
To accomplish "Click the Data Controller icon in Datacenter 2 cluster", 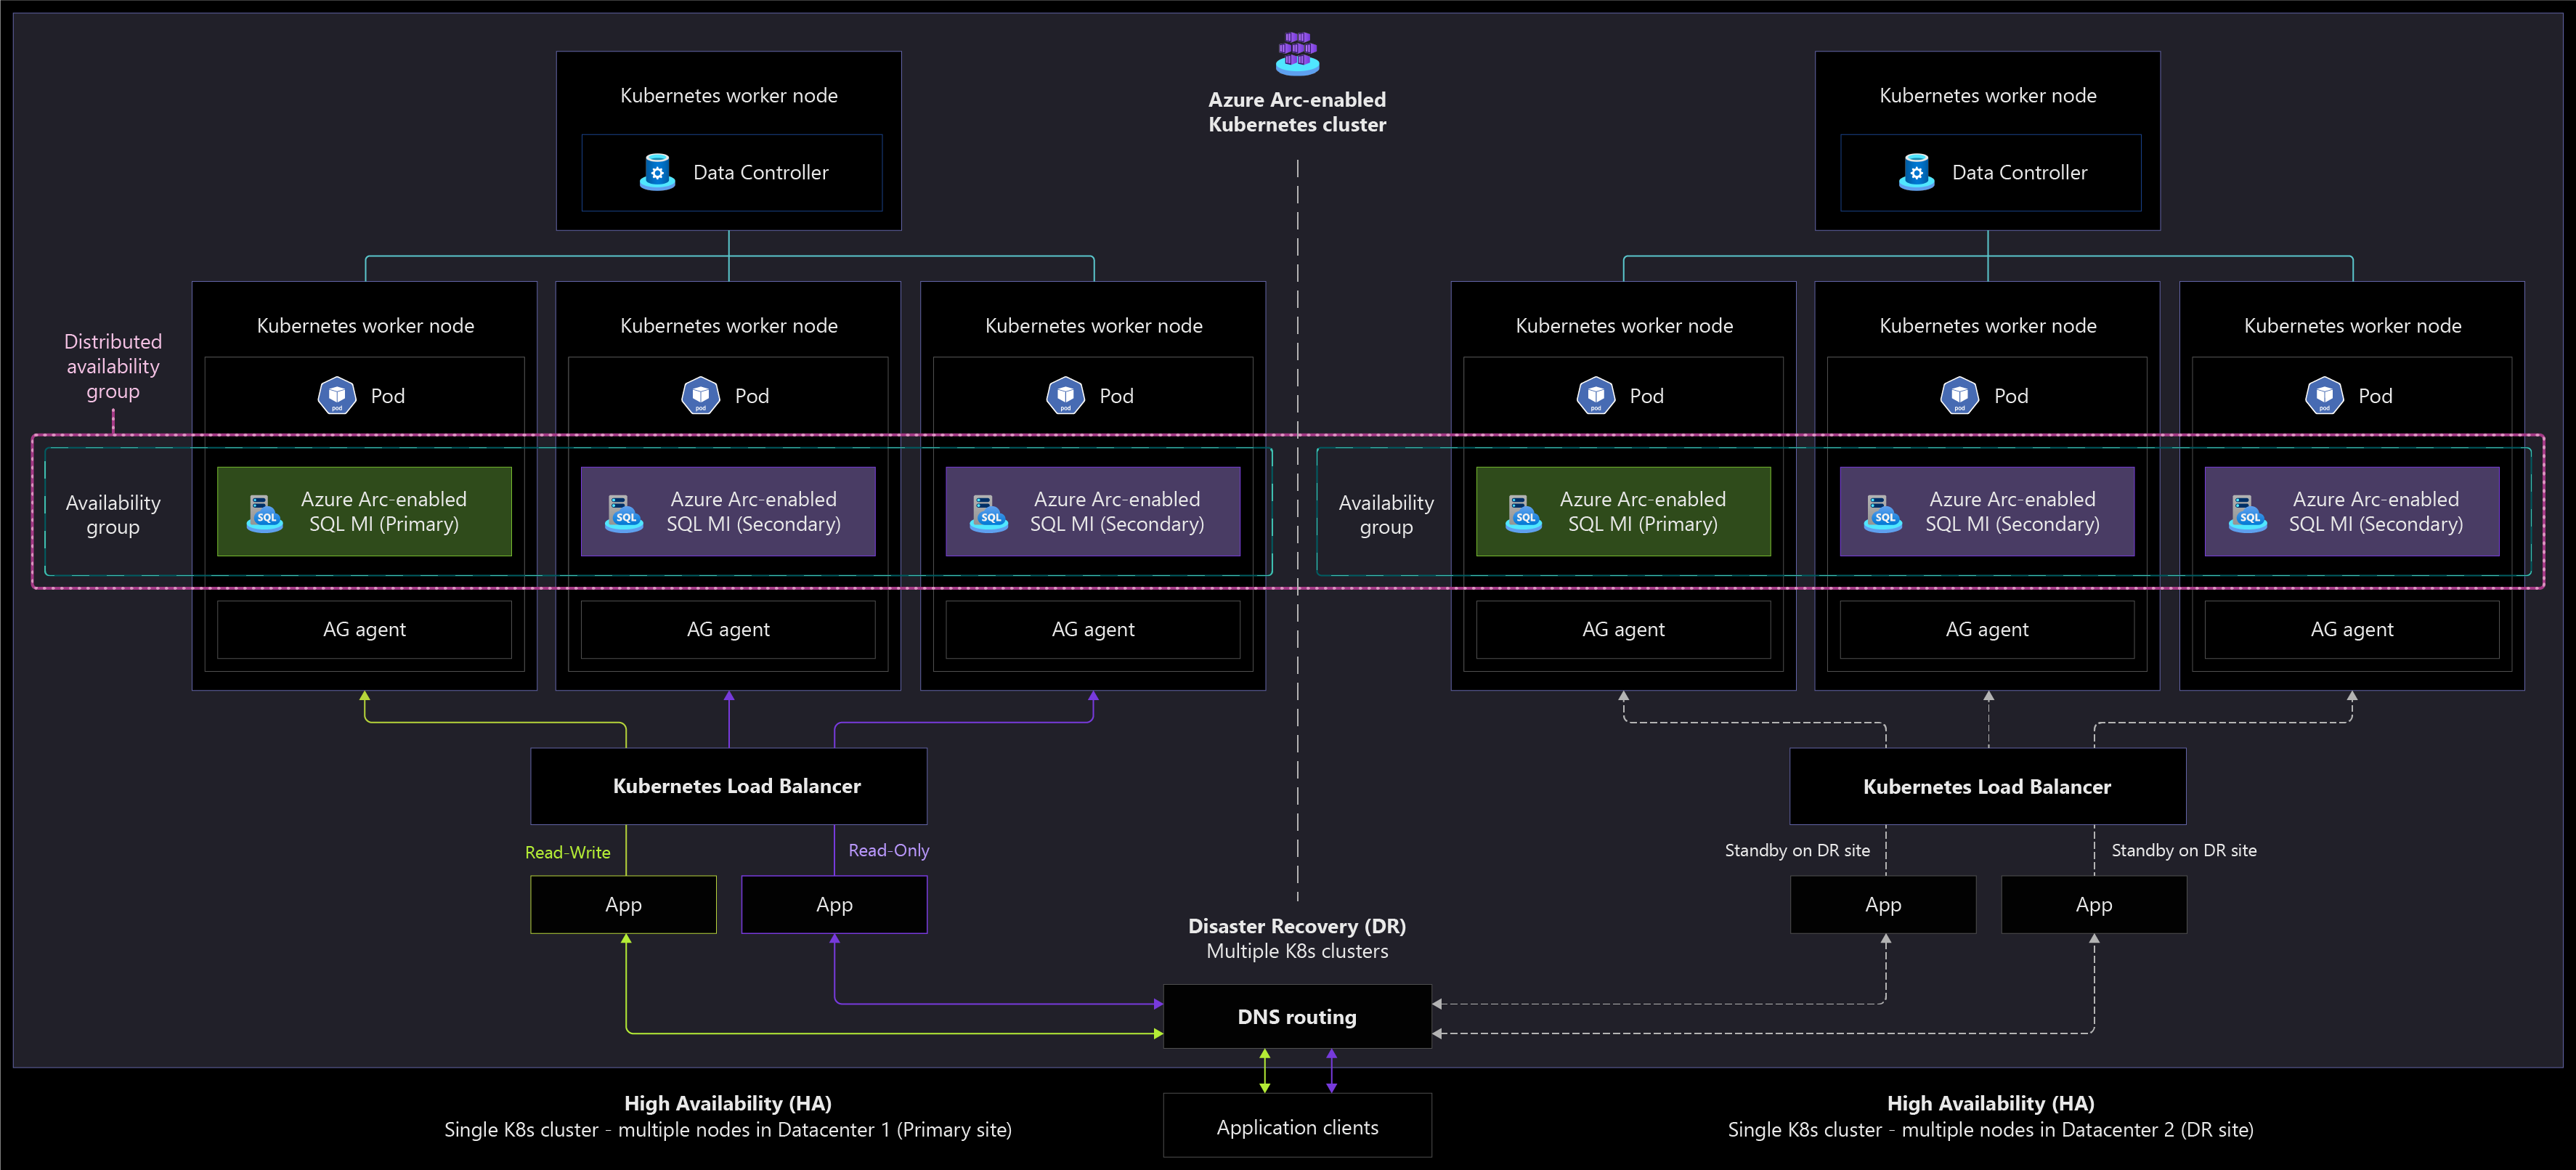I will tap(1916, 172).
